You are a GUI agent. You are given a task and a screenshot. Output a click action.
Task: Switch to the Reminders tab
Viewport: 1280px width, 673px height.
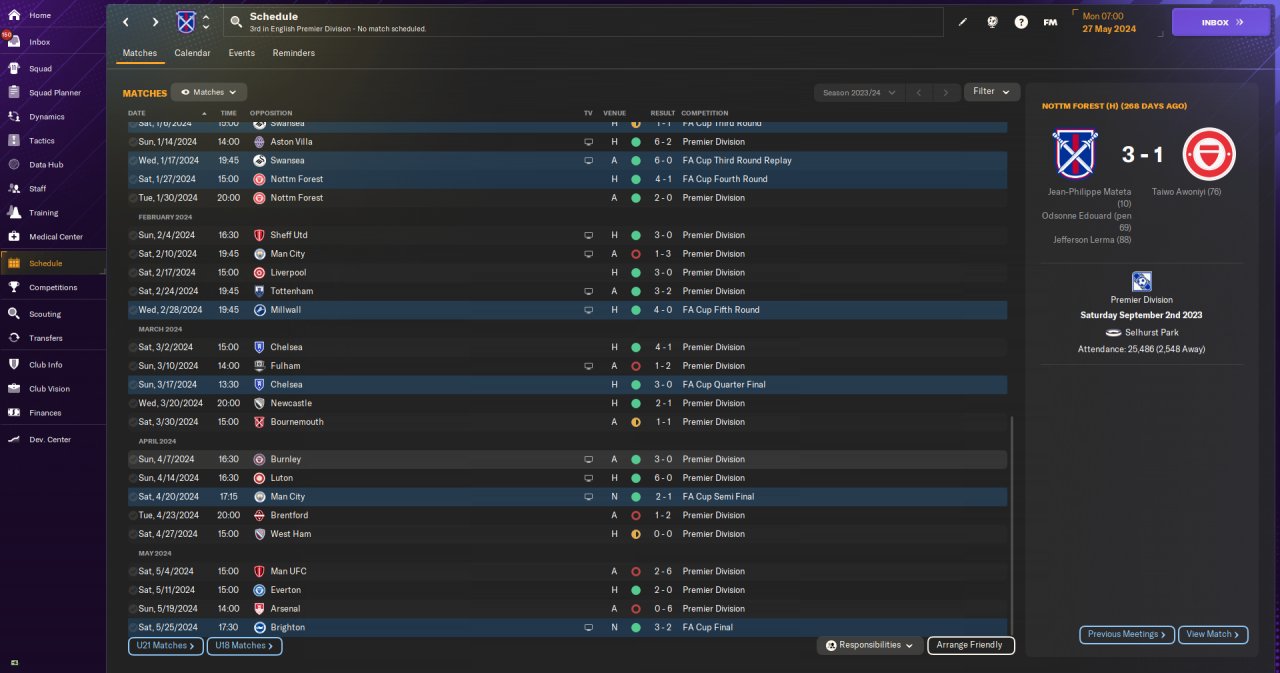293,53
